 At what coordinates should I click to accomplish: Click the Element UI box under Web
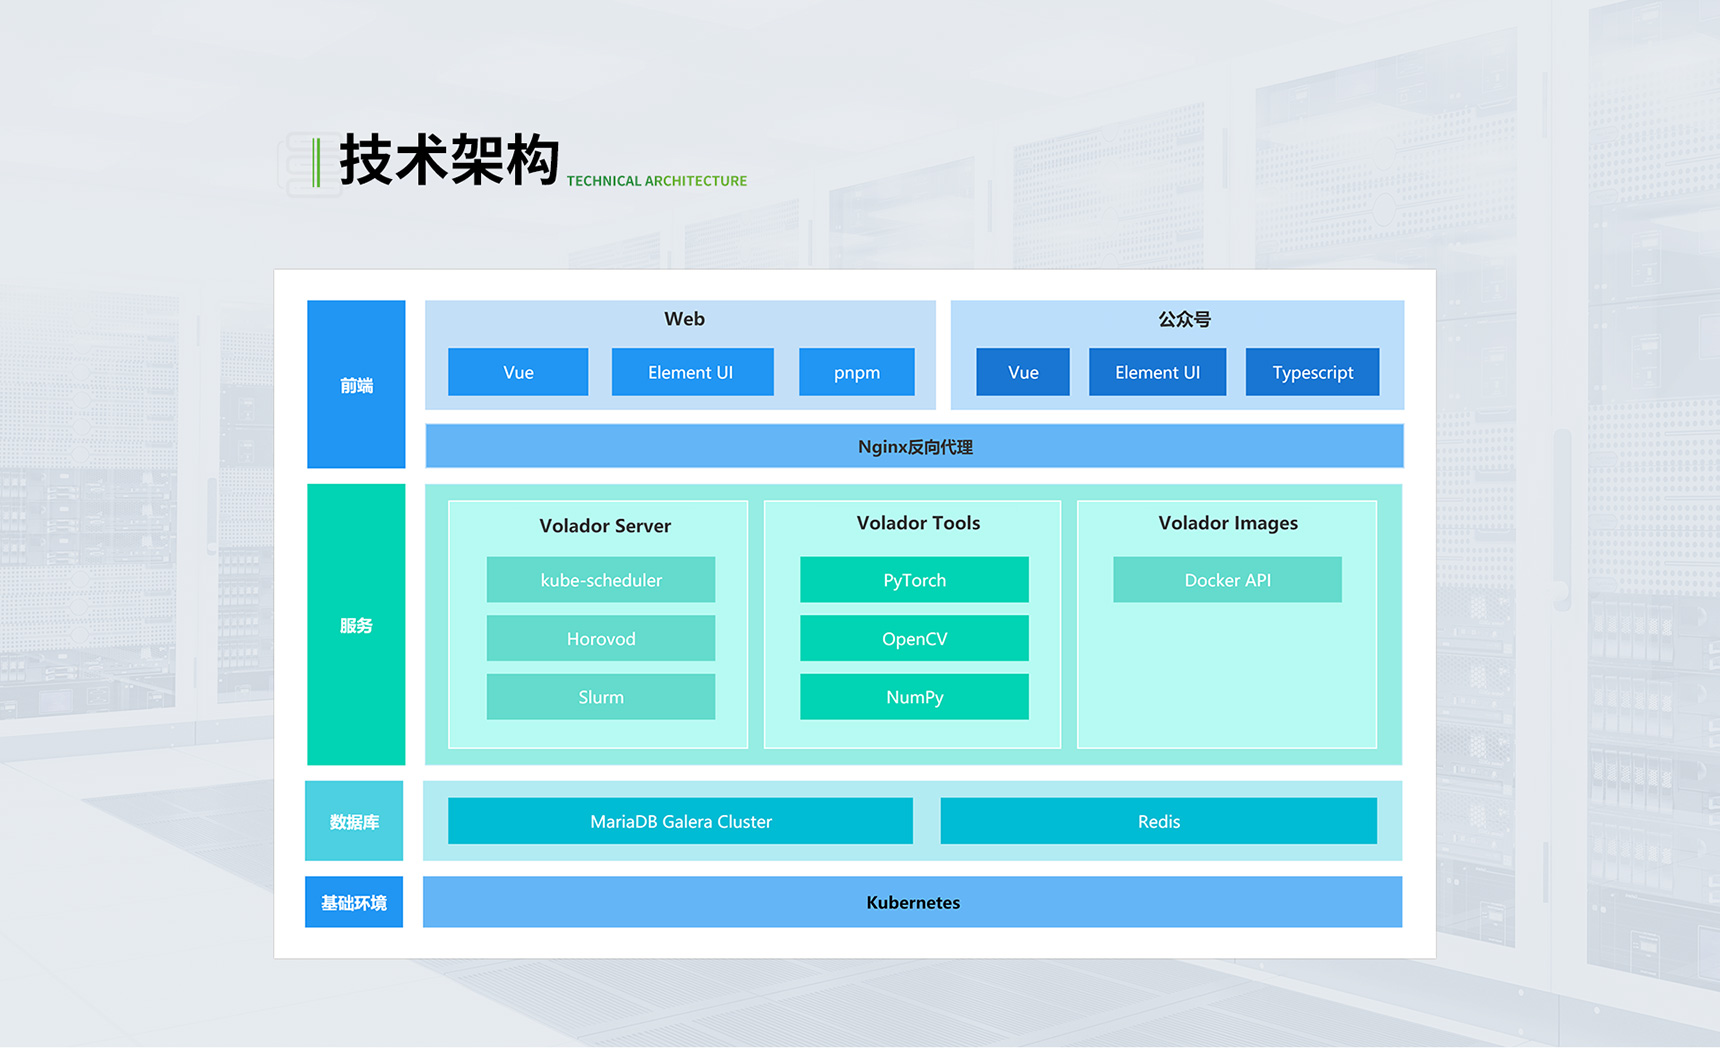692,372
